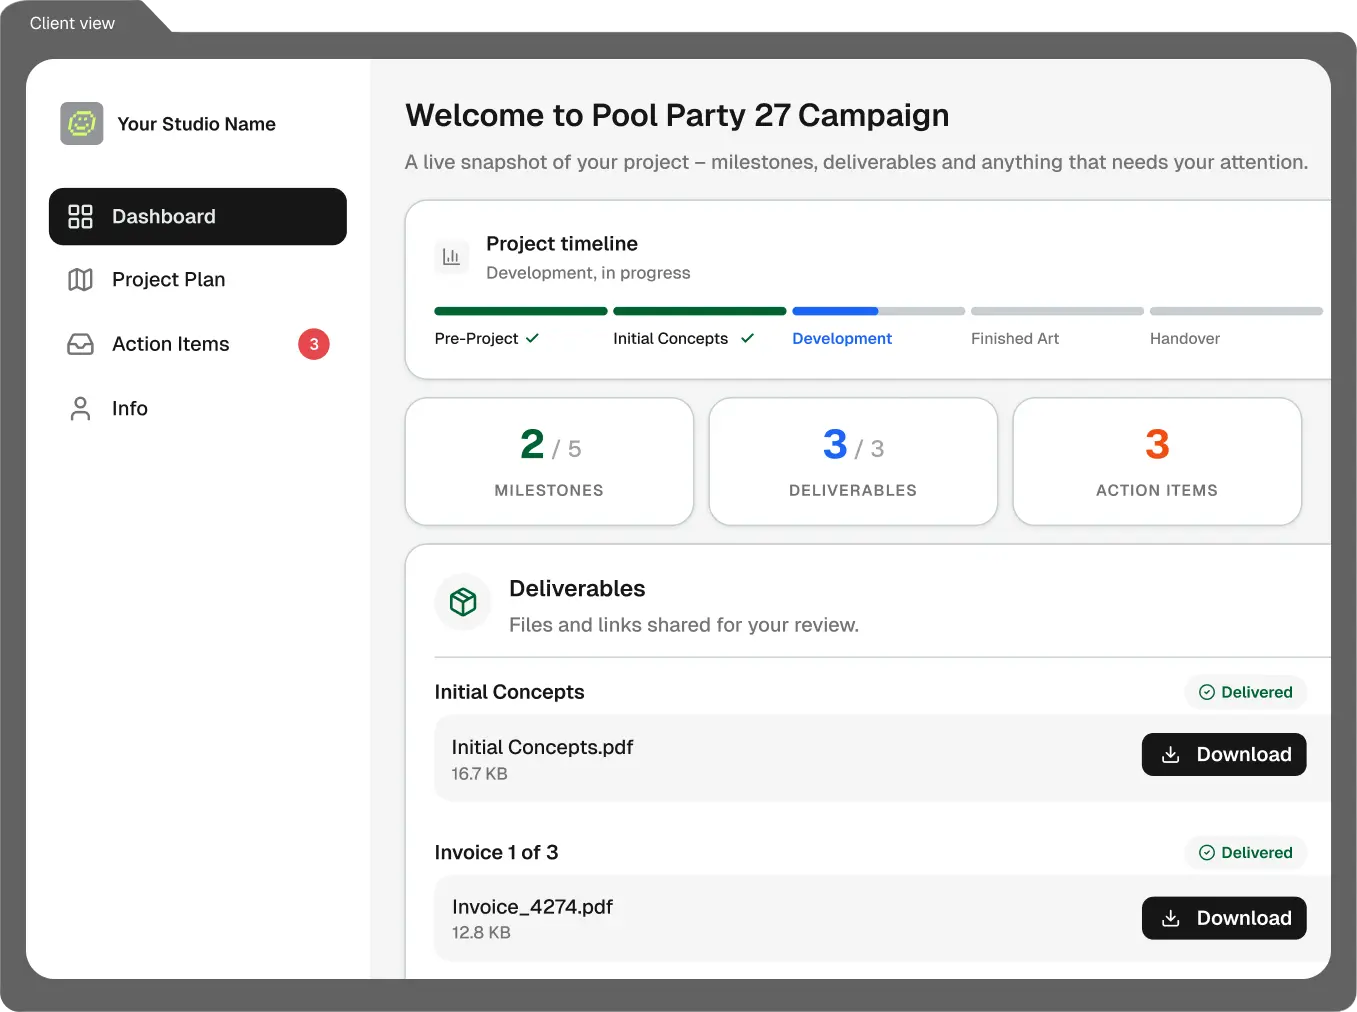Open the Action Items 3 stat card
This screenshot has height=1012, width=1357.
pos(1157,462)
